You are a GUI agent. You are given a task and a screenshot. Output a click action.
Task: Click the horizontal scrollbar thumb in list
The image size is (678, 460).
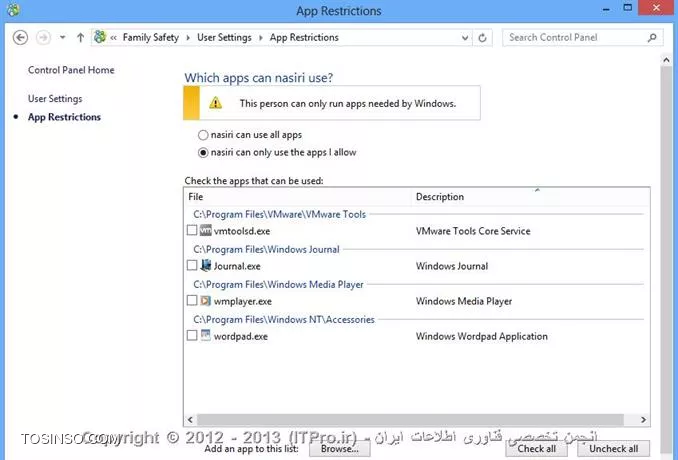pos(410,419)
